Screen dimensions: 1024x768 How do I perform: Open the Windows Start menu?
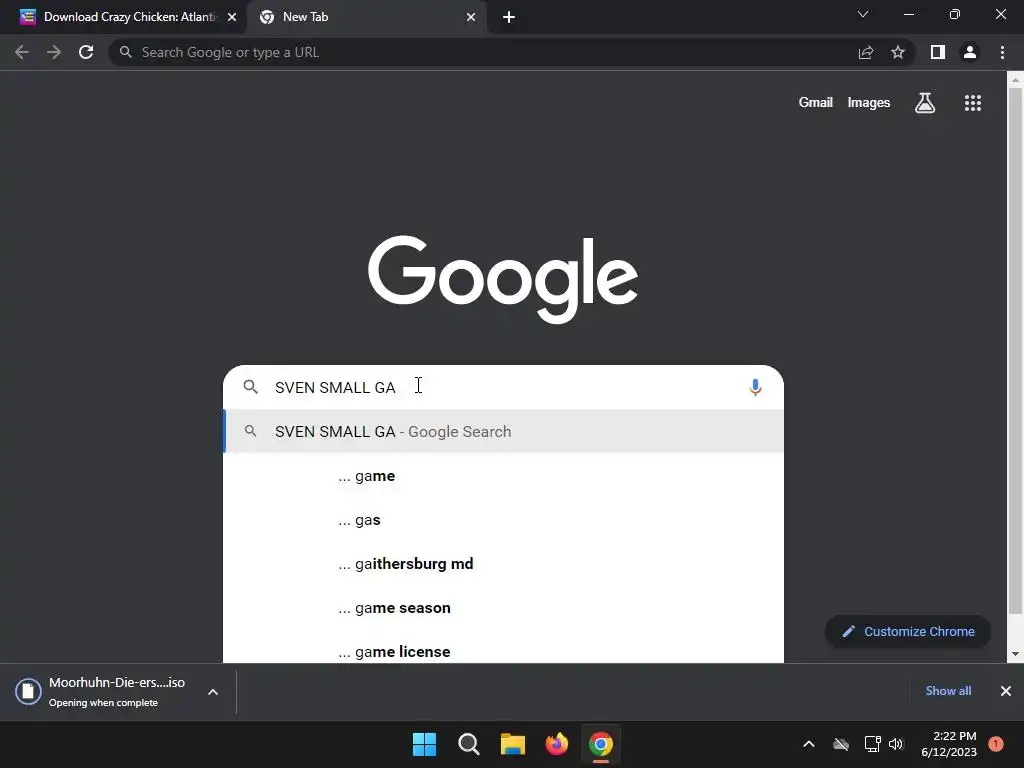pyautogui.click(x=424, y=744)
